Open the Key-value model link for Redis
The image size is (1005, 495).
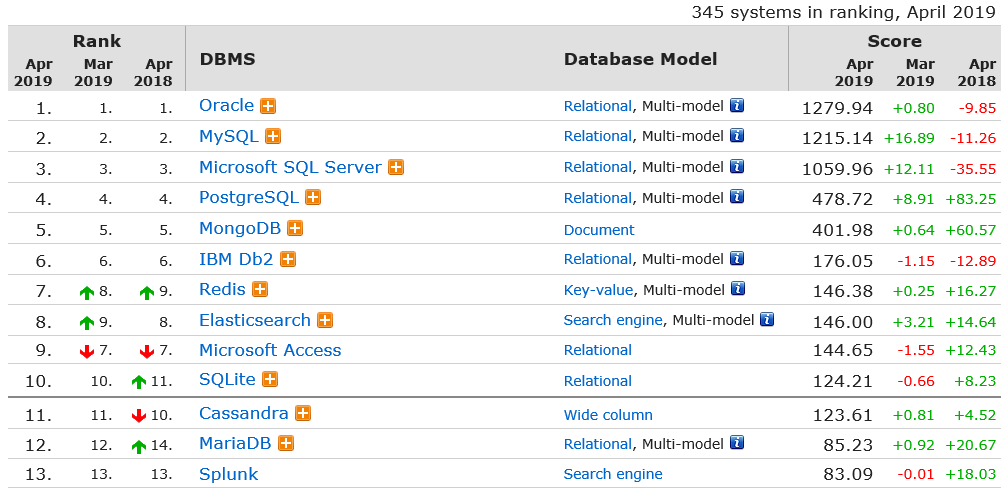pyautogui.click(x=598, y=290)
